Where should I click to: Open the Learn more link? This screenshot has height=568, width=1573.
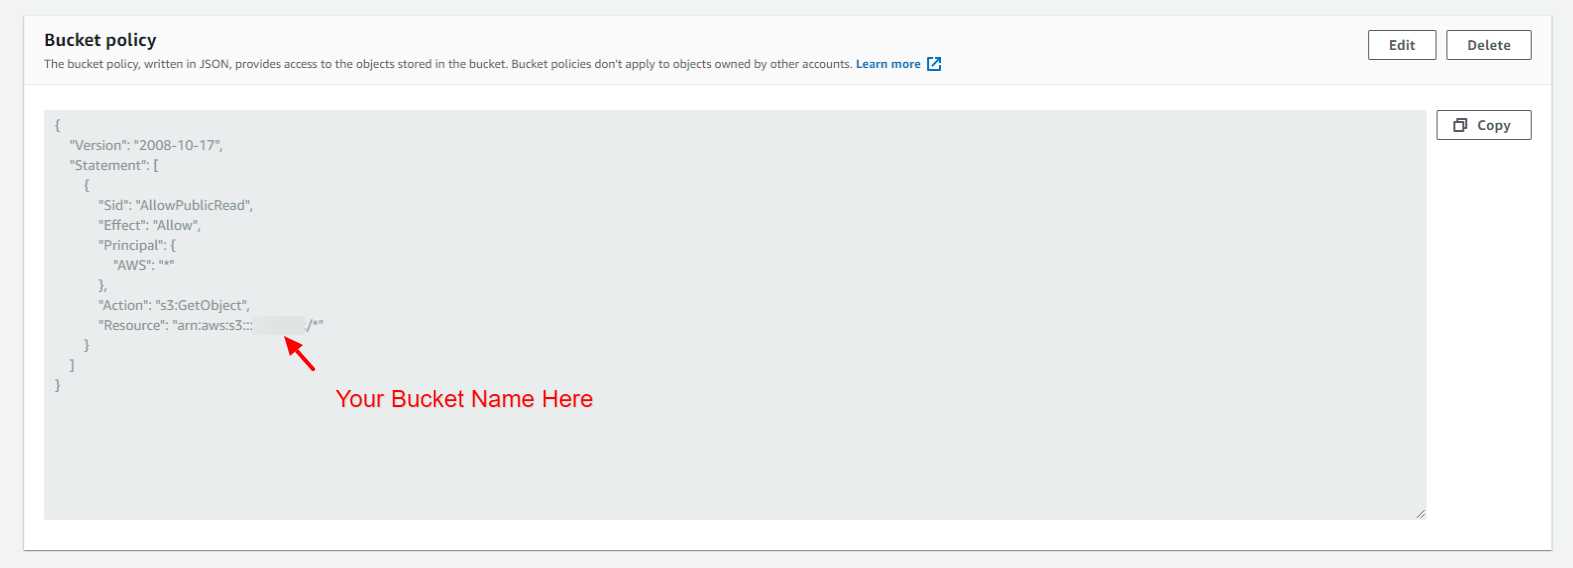[887, 64]
